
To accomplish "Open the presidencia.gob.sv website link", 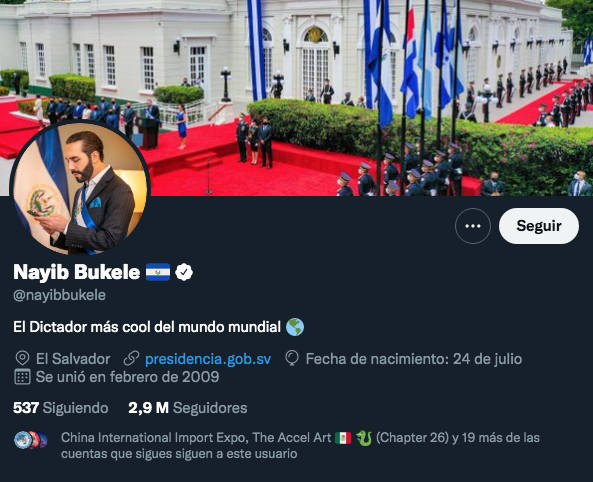I will pyautogui.click(x=208, y=359).
